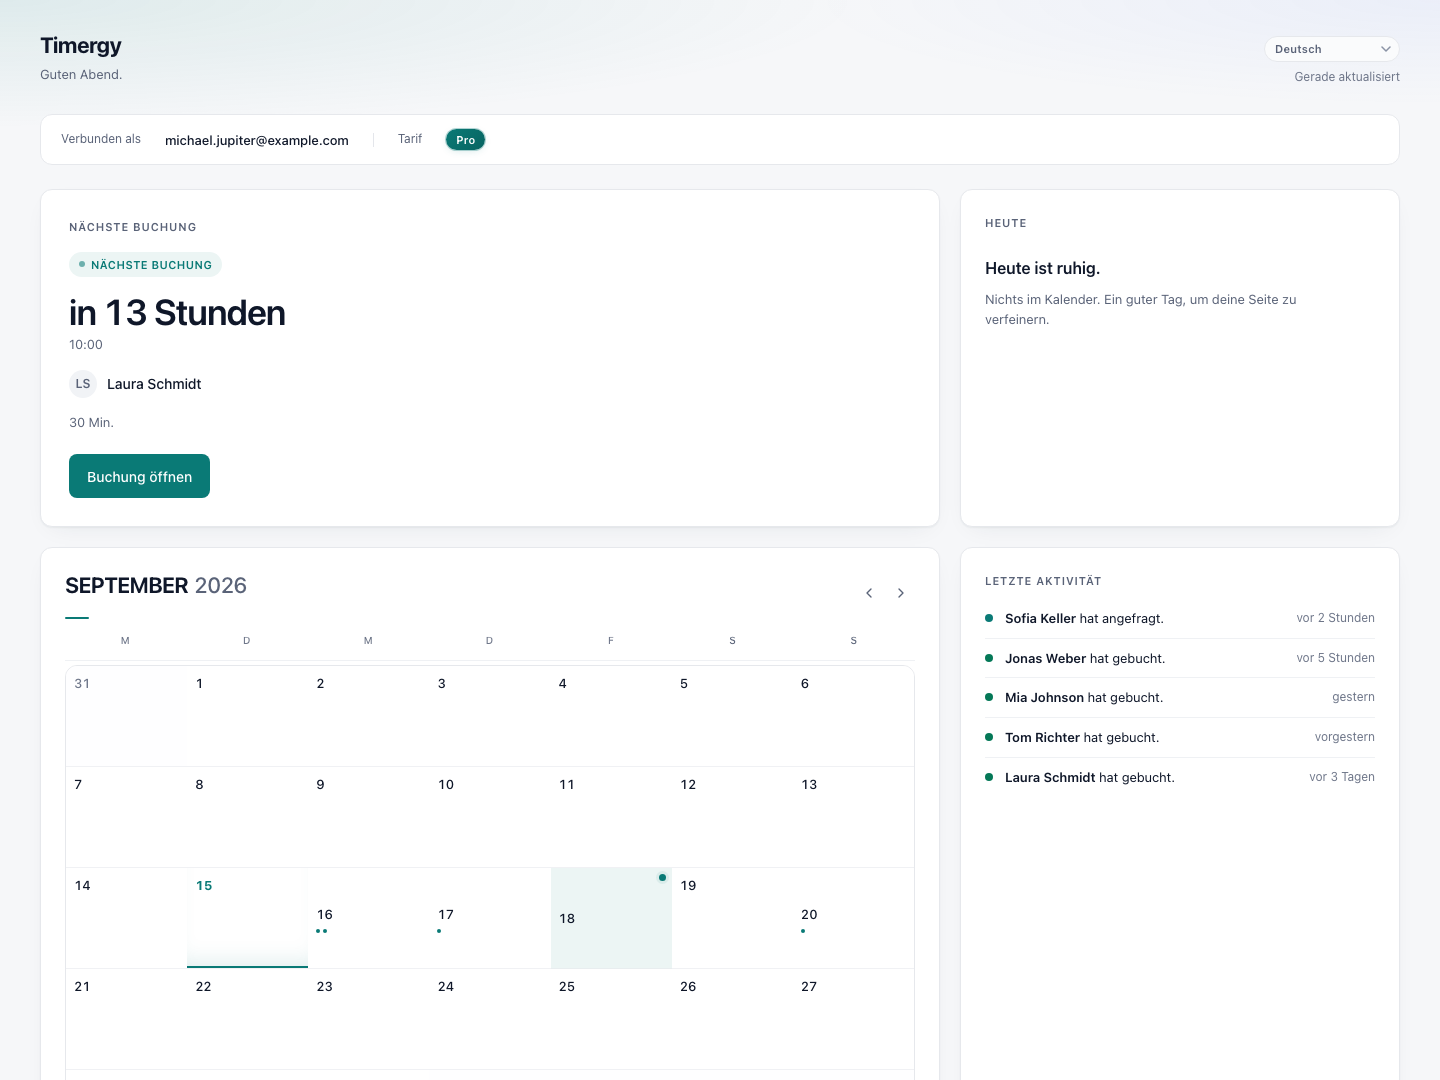The image size is (1440, 1080).
Task: Select September 13 in calendar
Action: click(853, 817)
